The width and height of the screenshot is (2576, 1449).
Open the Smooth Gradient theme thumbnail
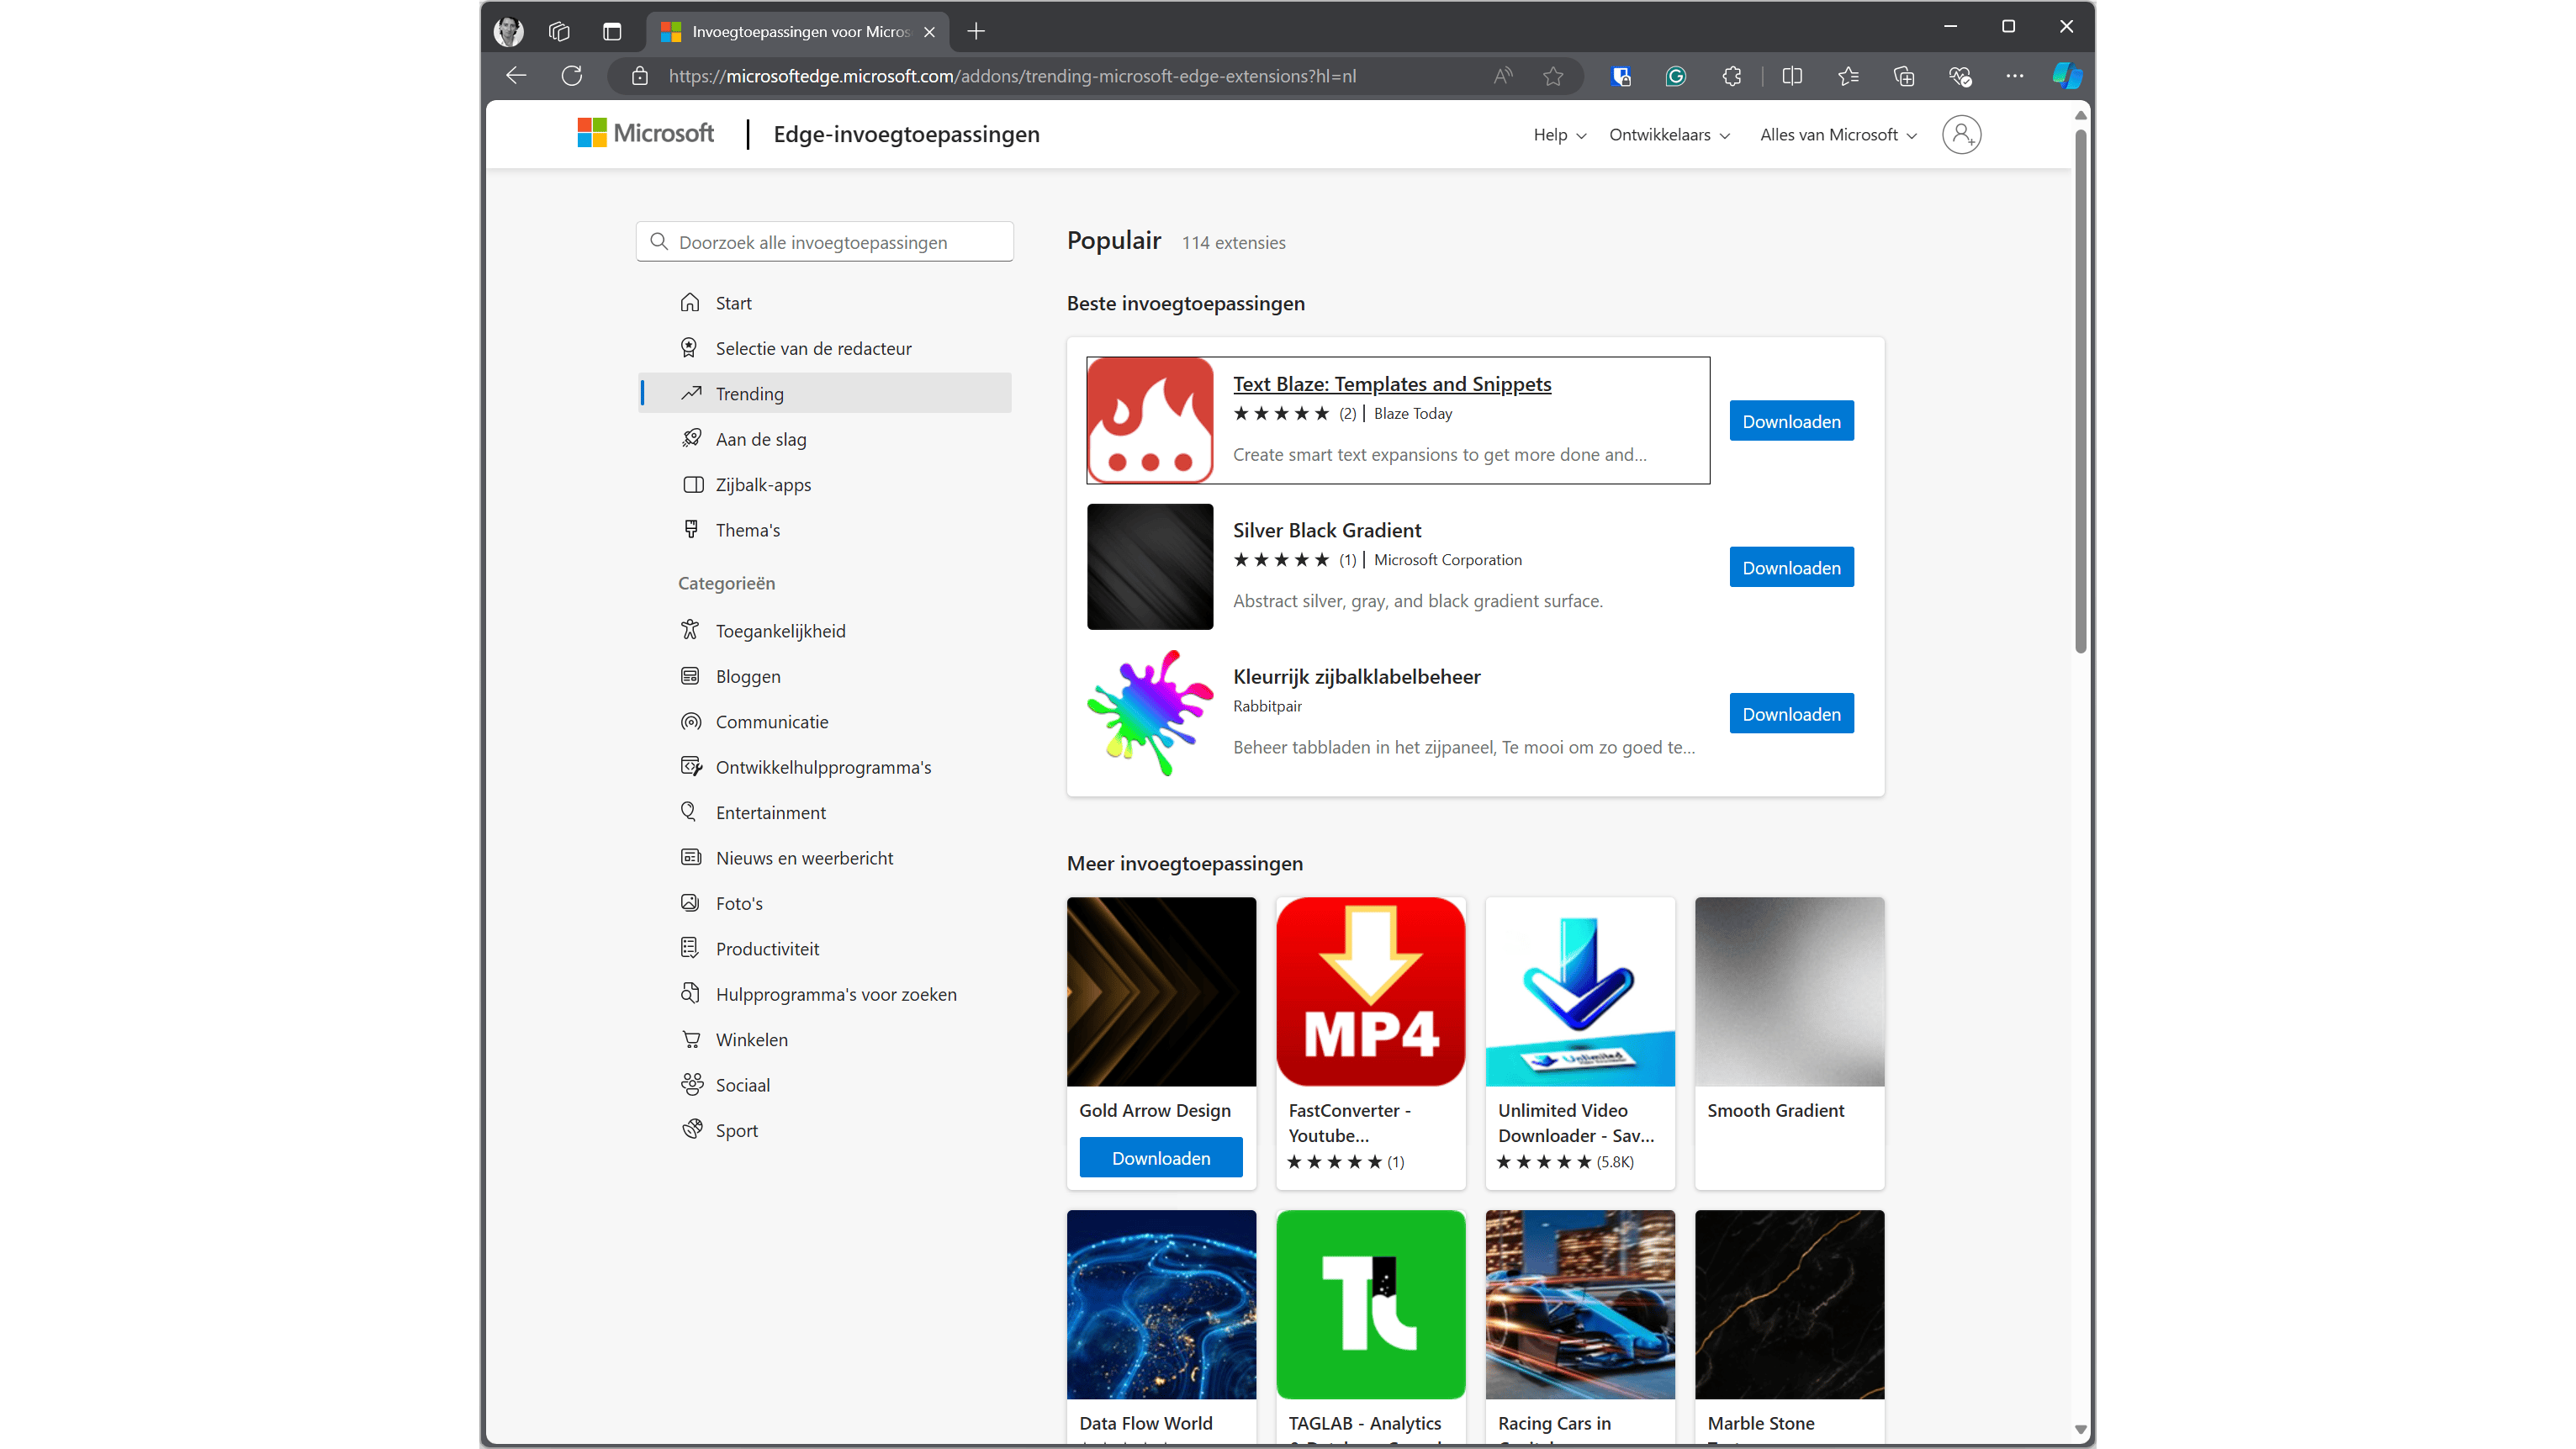(x=1789, y=991)
